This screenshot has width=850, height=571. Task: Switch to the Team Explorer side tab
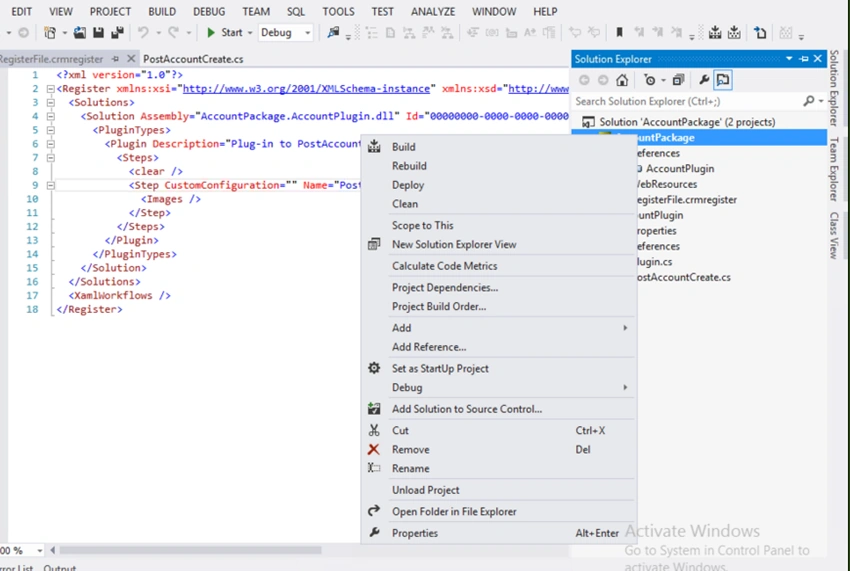tap(834, 169)
